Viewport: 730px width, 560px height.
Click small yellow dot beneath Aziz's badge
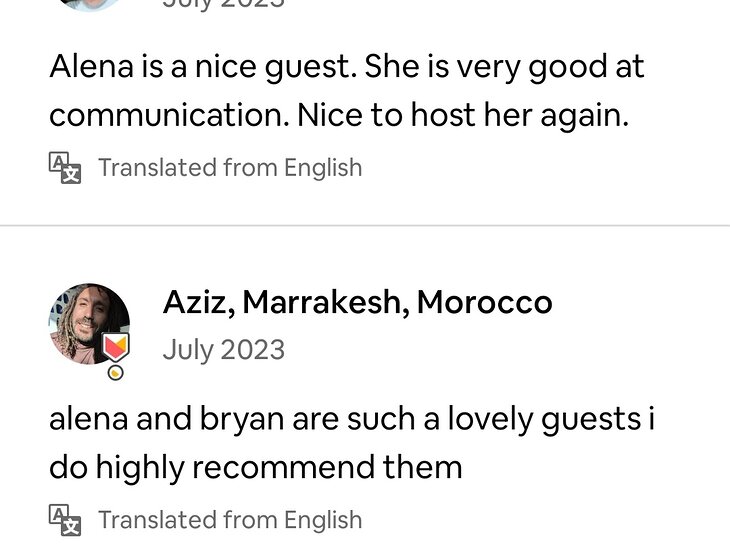[116, 373]
